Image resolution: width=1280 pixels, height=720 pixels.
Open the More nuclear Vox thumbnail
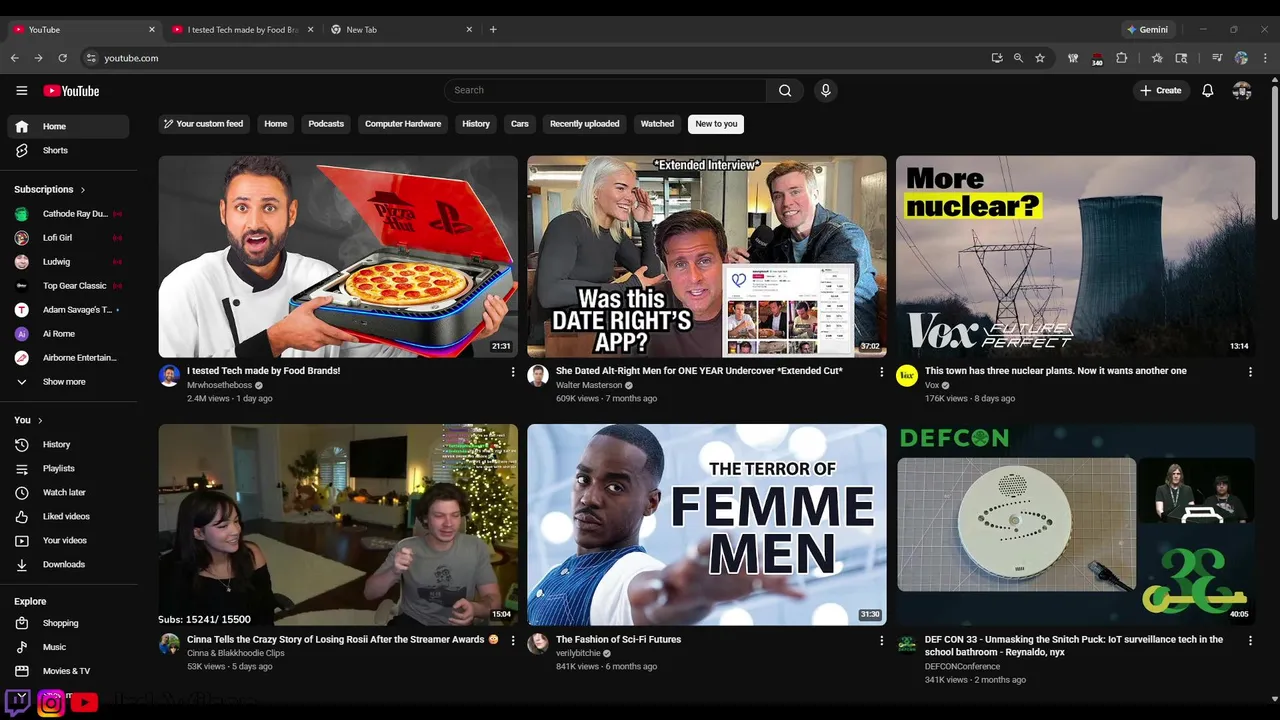point(1075,256)
